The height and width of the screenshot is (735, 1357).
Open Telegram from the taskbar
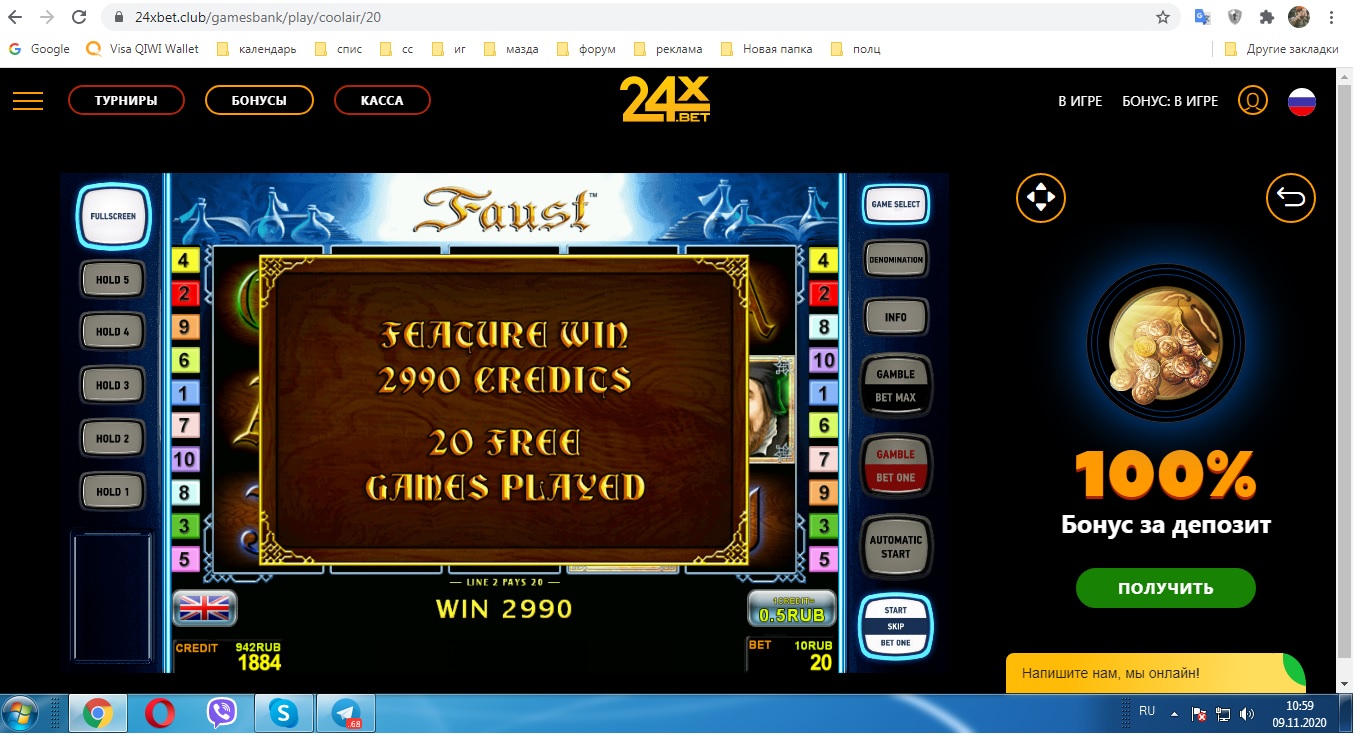(347, 713)
